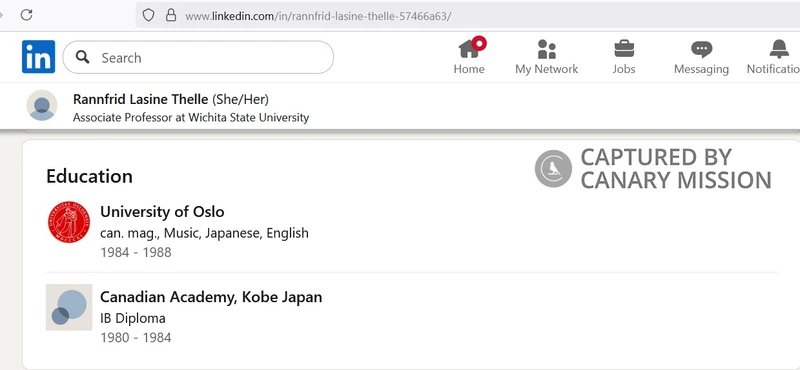Open the University of Oslo school link

point(162,211)
